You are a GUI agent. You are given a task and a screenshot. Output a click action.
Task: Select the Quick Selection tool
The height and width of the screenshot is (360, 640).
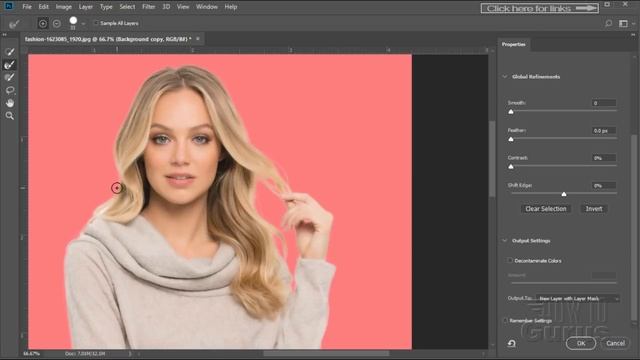(10, 51)
